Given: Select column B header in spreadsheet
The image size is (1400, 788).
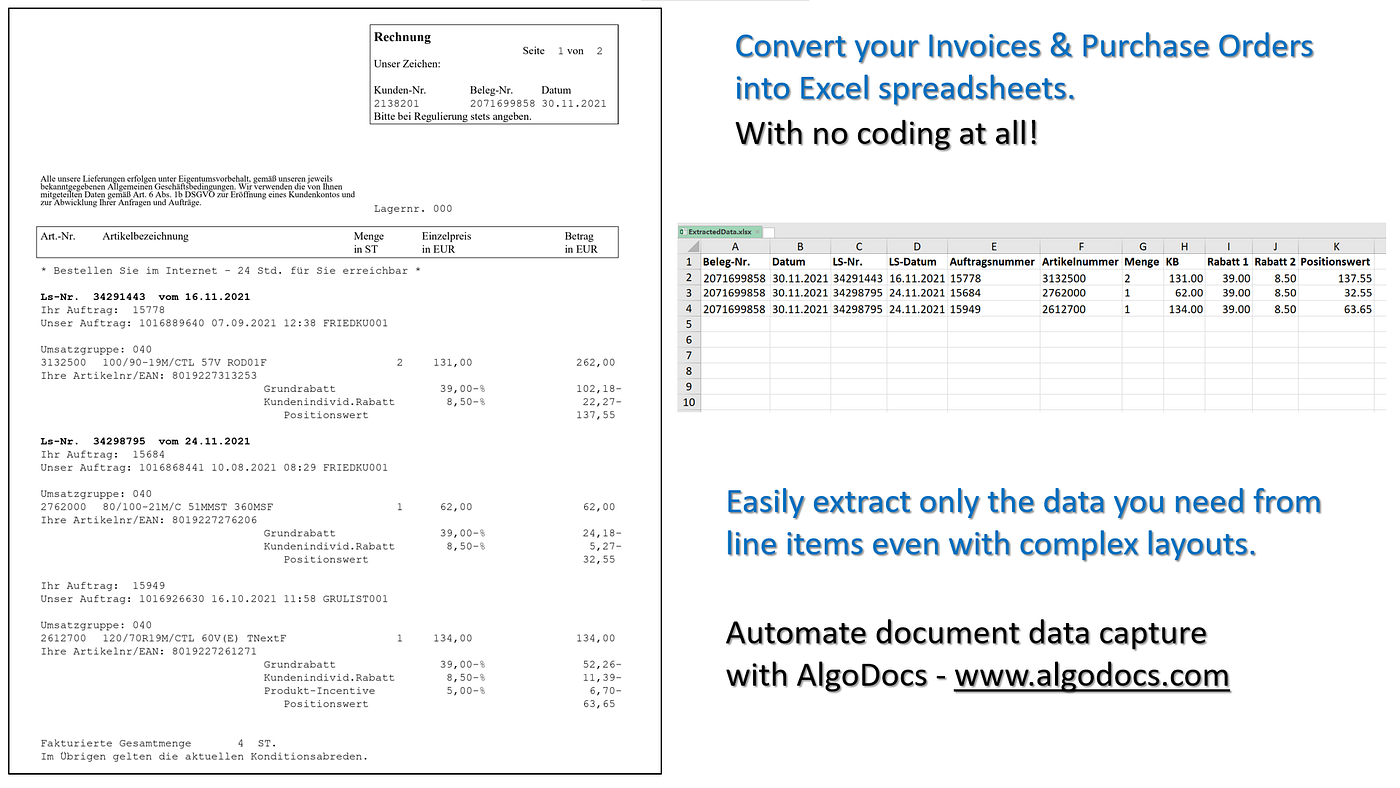Looking at the screenshot, I should click(800, 246).
